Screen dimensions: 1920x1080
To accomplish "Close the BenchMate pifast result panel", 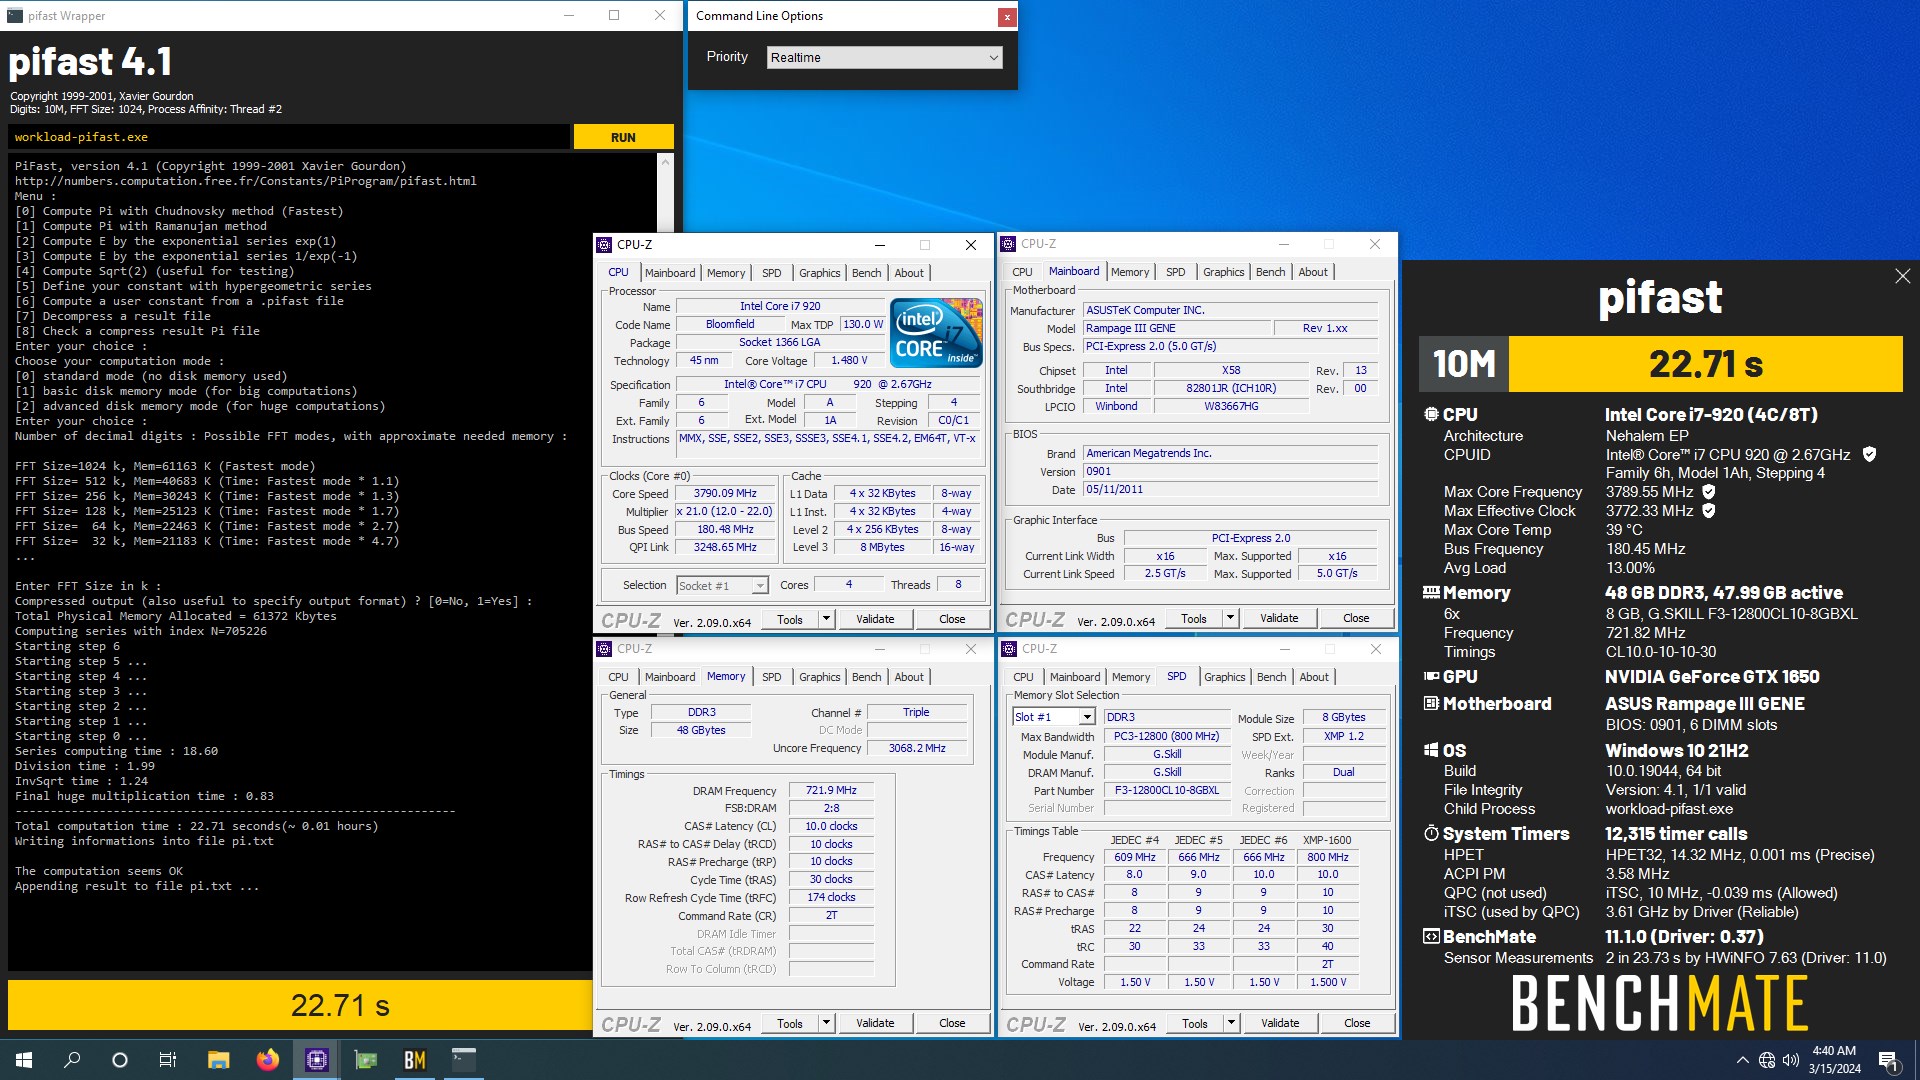I will pos(1902,276).
